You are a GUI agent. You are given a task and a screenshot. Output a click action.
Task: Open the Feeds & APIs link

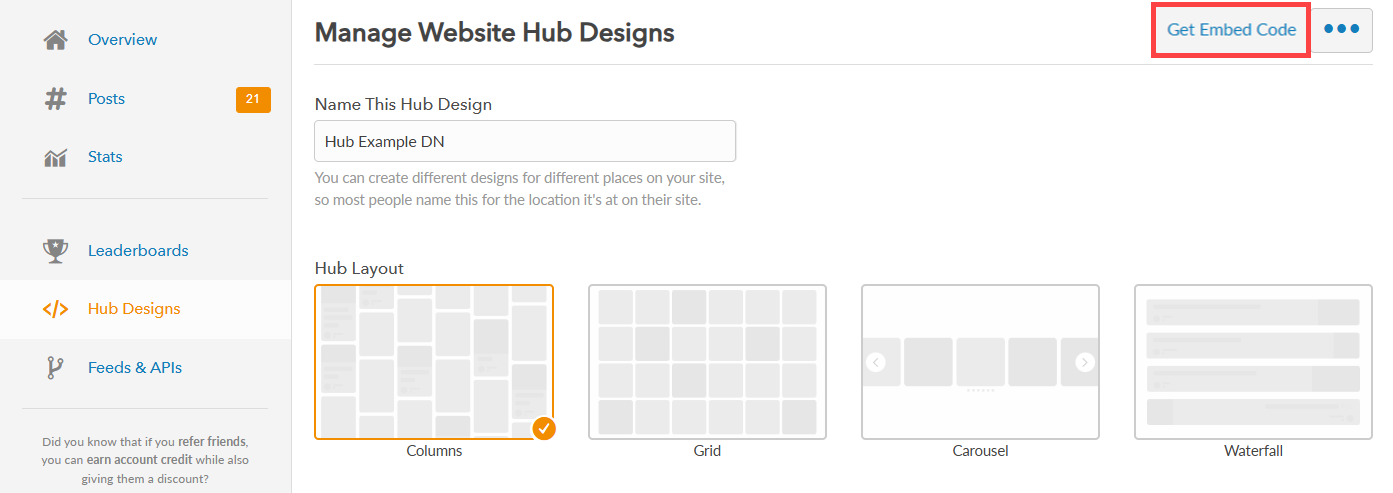135,368
